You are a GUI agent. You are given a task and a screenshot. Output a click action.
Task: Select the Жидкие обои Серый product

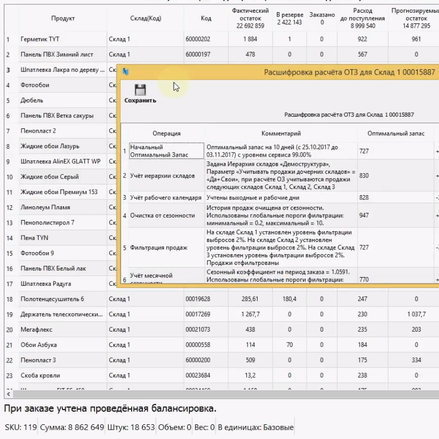tap(50, 177)
